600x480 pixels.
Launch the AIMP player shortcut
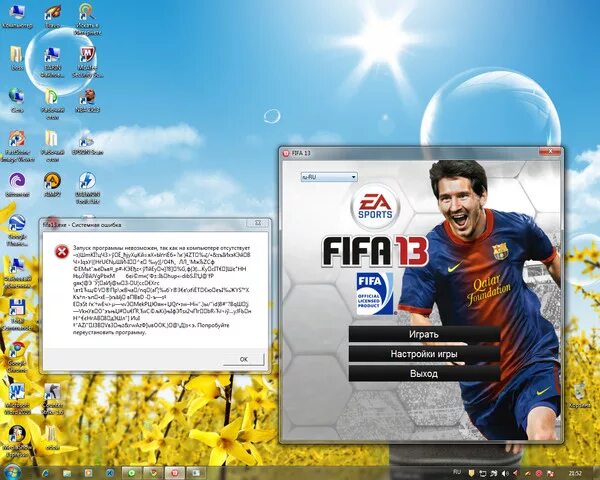[x=52, y=184]
